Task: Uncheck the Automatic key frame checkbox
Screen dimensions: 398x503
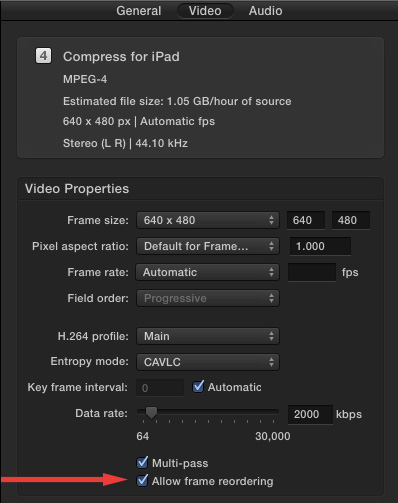Action: click(198, 387)
